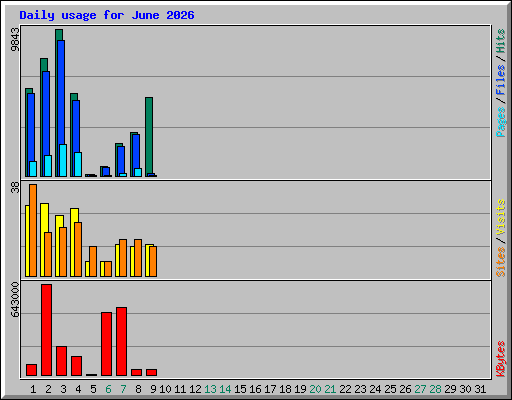Click day 26 on the x-axis
This screenshot has height=400, width=512.
point(405,389)
